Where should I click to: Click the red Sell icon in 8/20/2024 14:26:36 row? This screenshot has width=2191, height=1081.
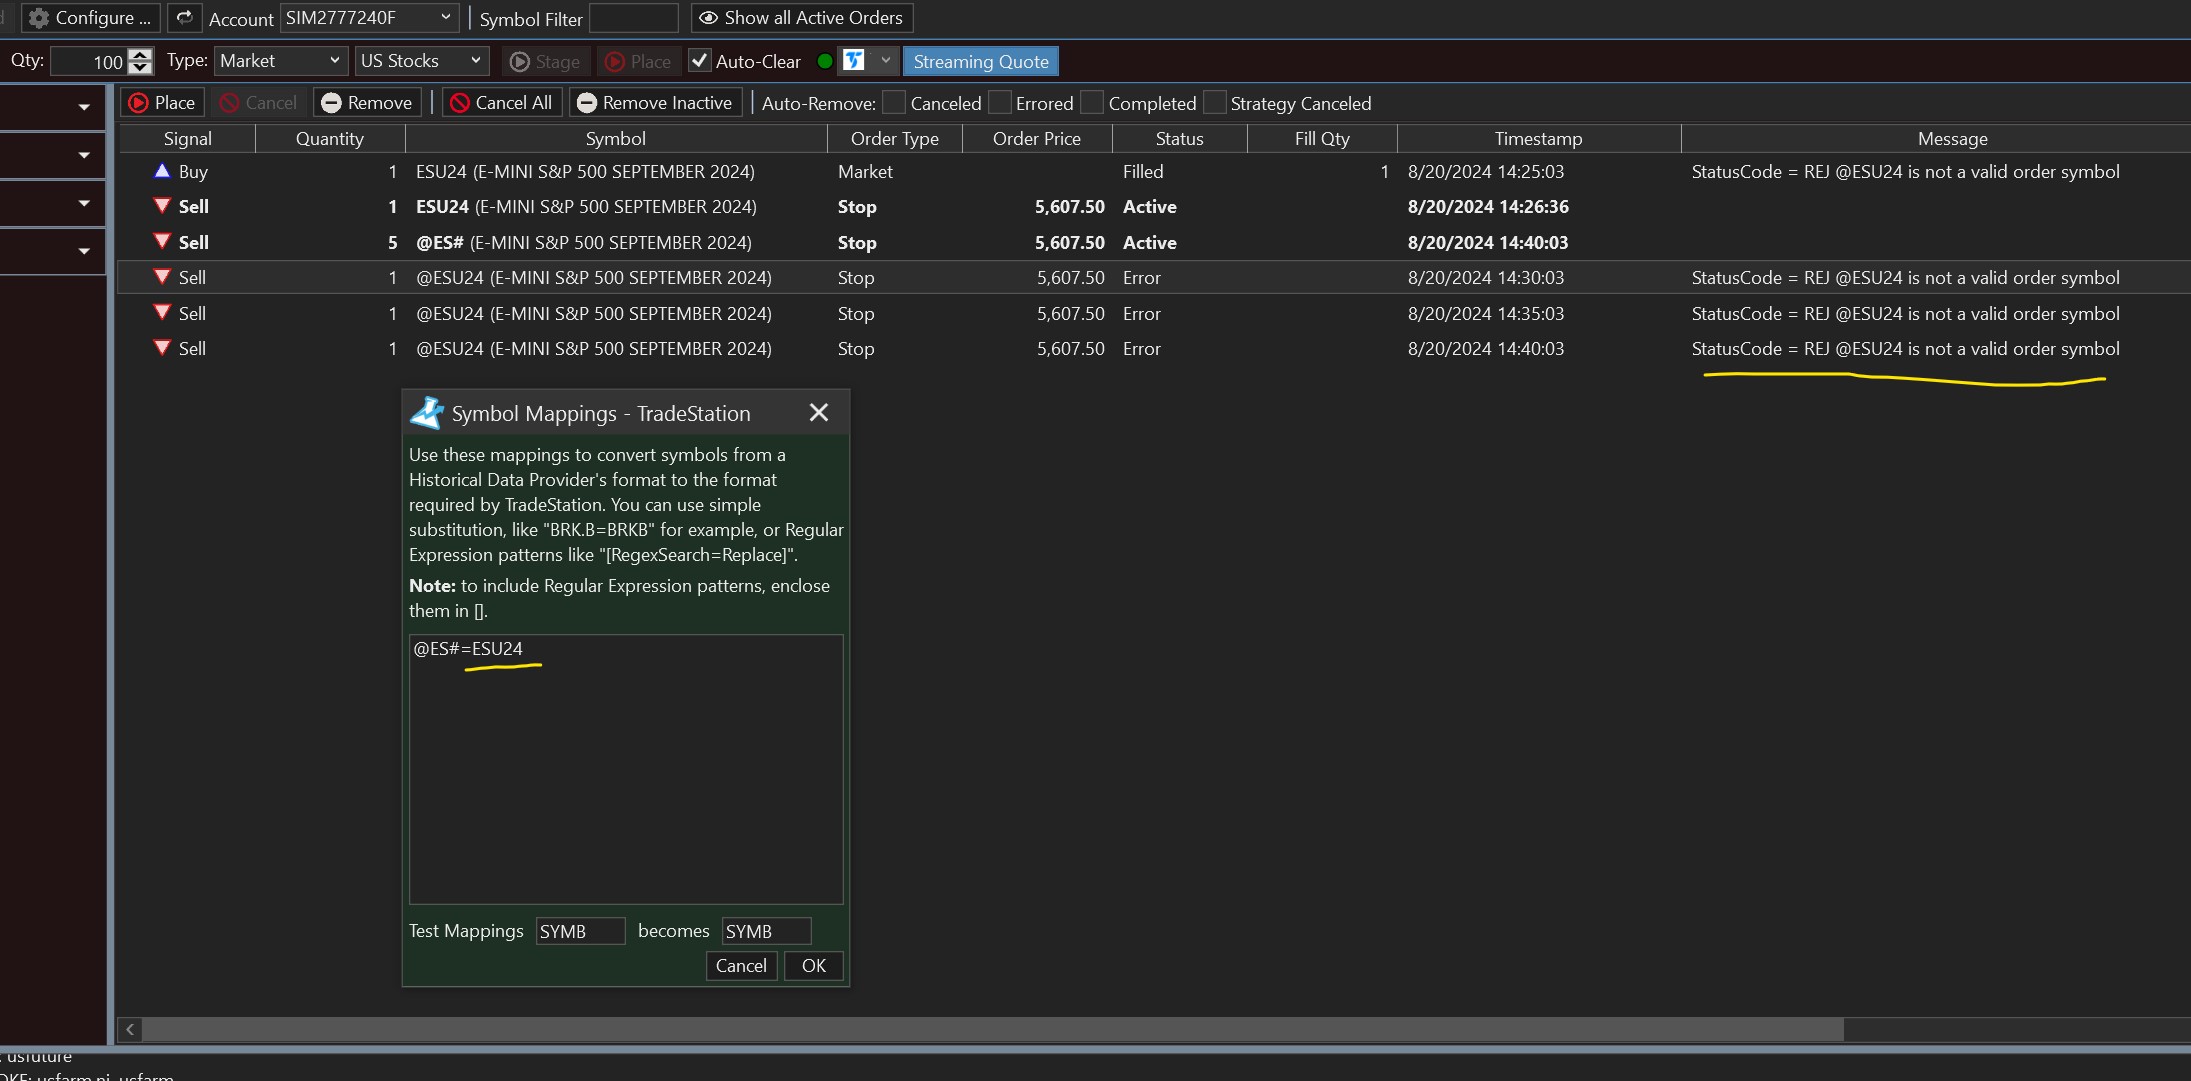coord(161,206)
